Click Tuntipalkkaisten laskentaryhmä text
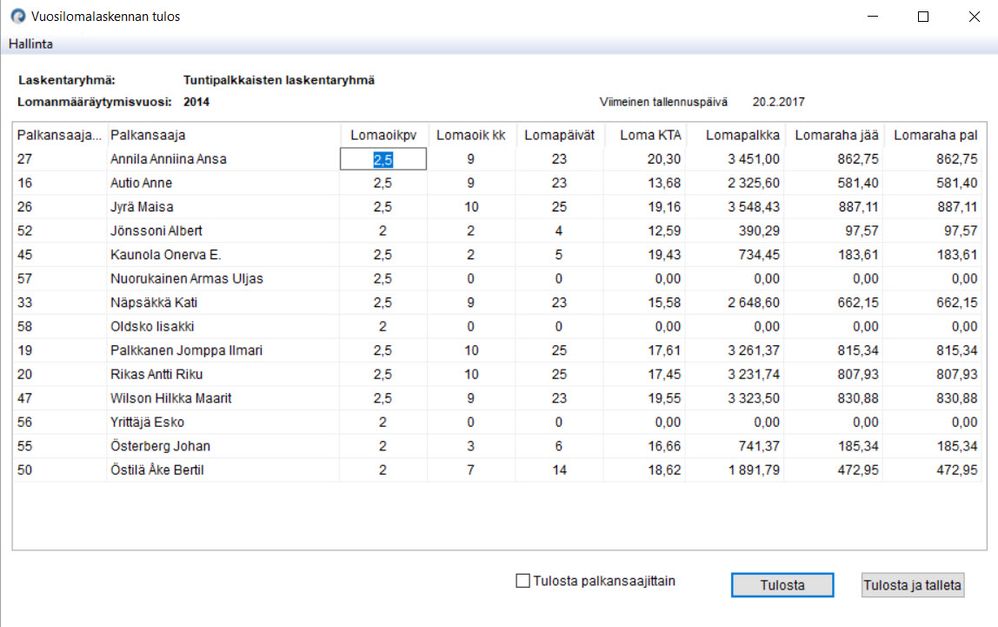This screenshot has width=998, height=627. (x=279, y=80)
